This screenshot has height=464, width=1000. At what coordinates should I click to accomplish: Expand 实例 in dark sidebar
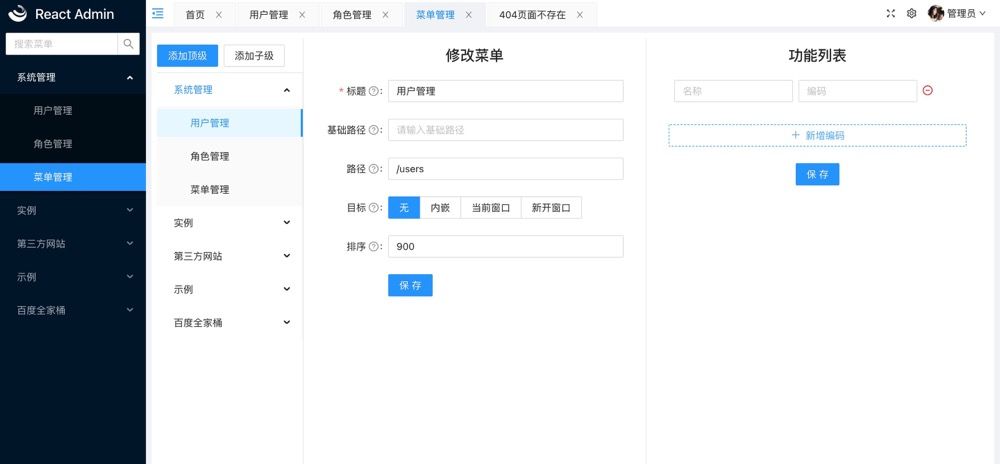coord(73,210)
